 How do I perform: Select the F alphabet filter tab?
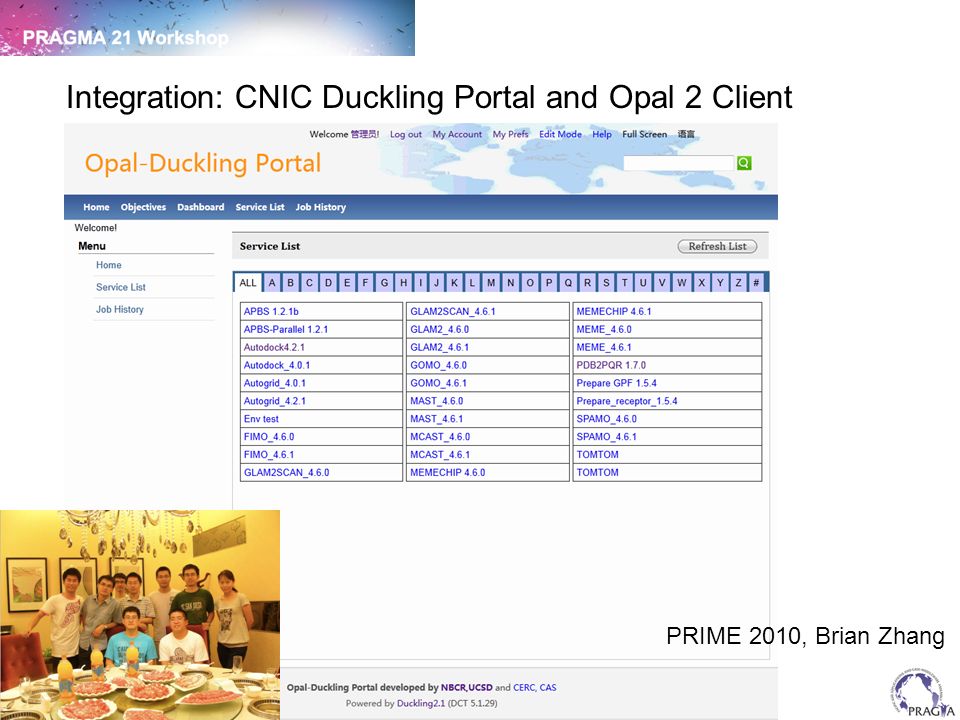(365, 282)
